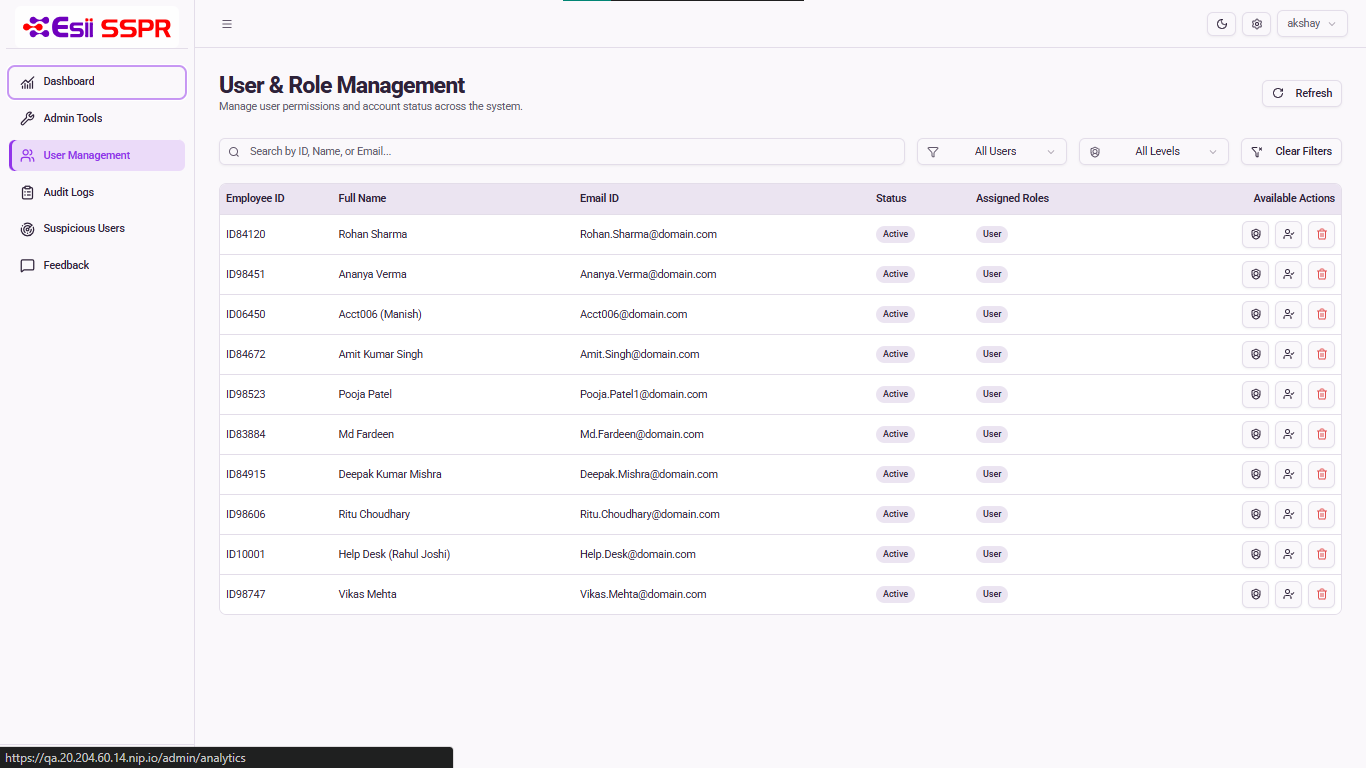The image size is (1366, 768).
Task: Click the email Md.Fardeen@domain.com
Action: pyautogui.click(x=642, y=434)
